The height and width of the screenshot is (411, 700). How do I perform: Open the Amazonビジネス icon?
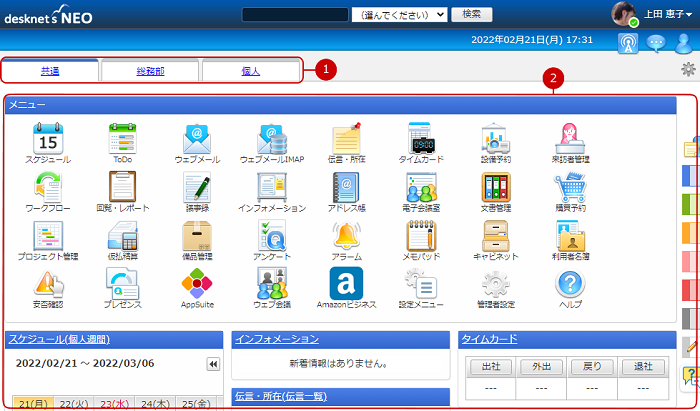coord(346,284)
